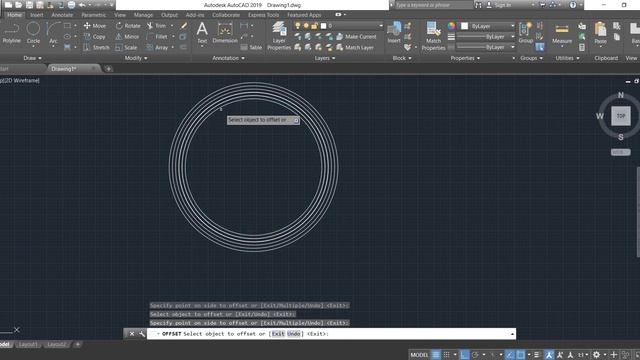
Task: Click the Paste icon
Action: pyautogui.click(x=600, y=33)
